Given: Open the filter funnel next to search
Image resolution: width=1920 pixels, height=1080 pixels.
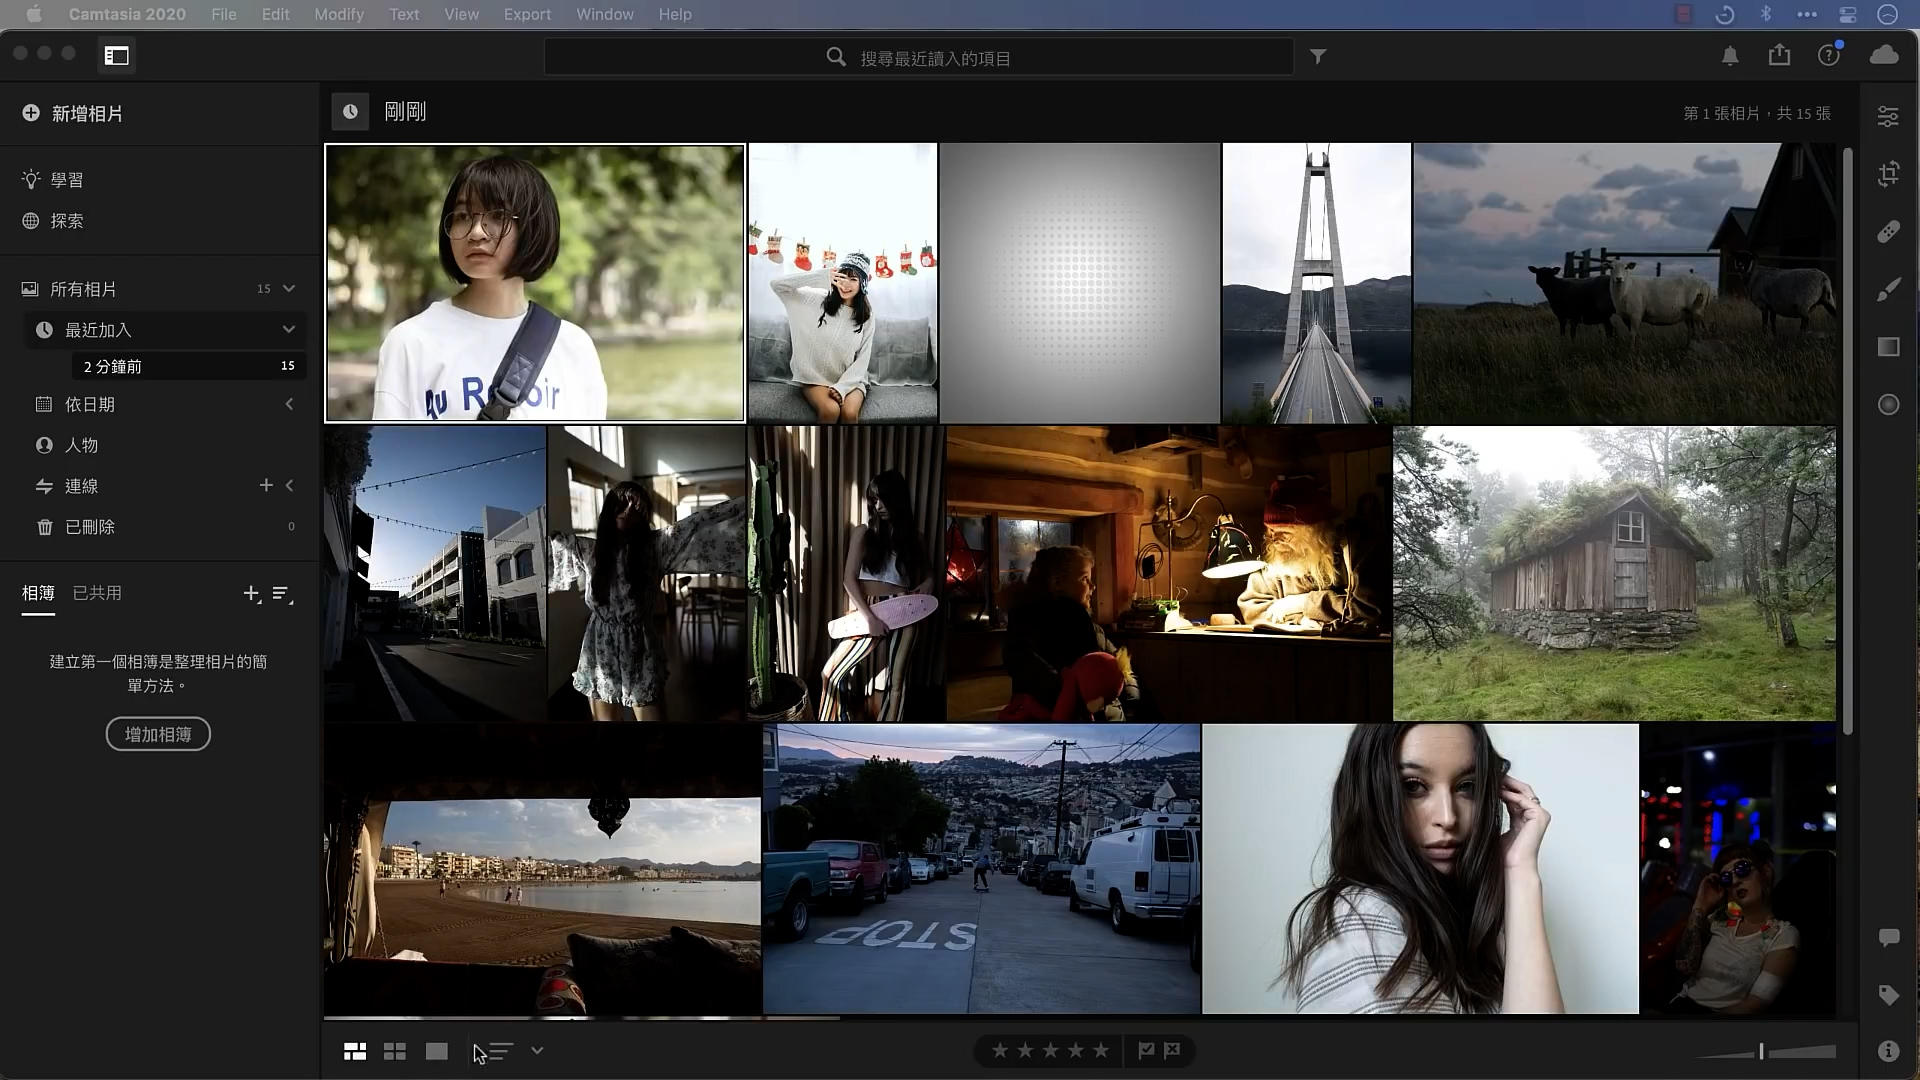Looking at the screenshot, I should 1318,57.
